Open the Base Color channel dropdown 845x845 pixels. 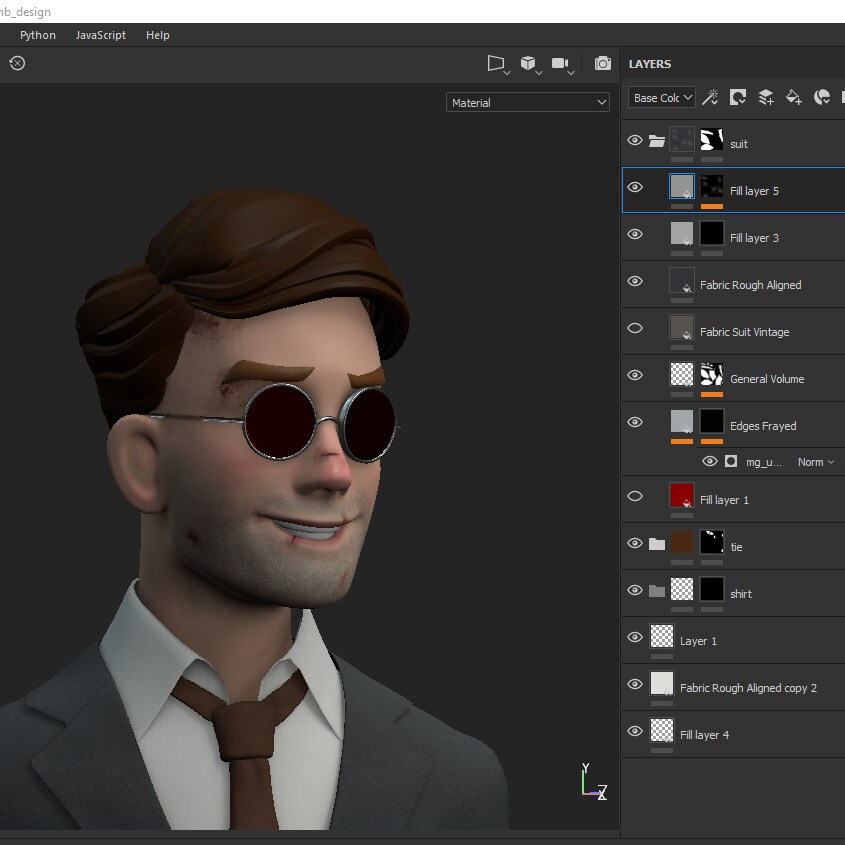point(661,97)
